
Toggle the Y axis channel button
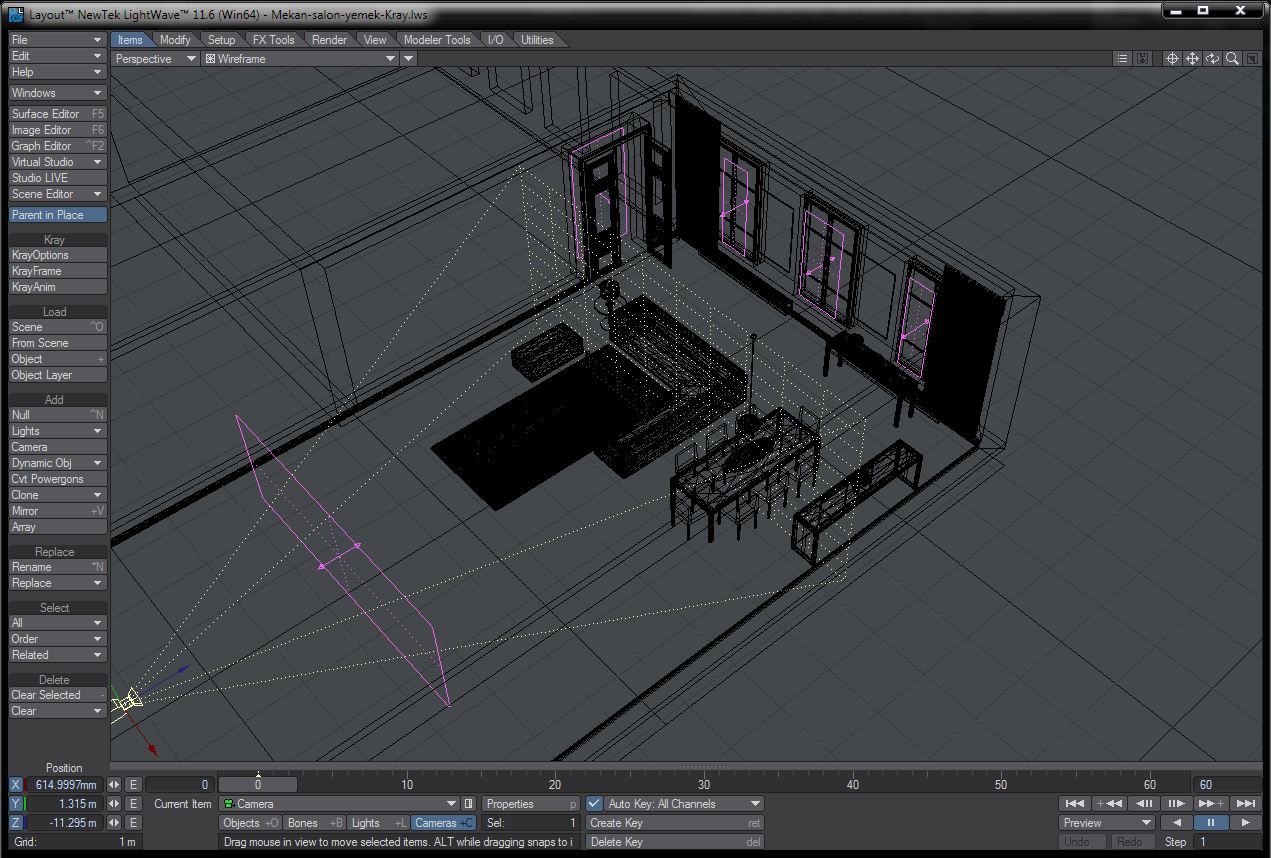pos(15,804)
